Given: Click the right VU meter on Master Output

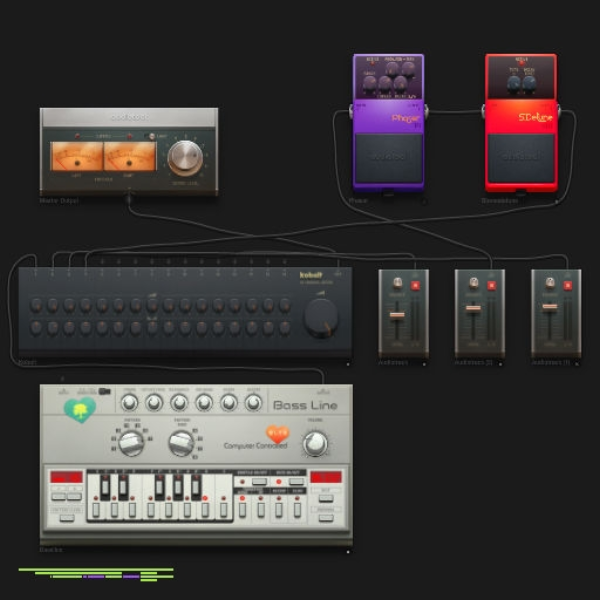Looking at the screenshot, I should click(x=130, y=157).
